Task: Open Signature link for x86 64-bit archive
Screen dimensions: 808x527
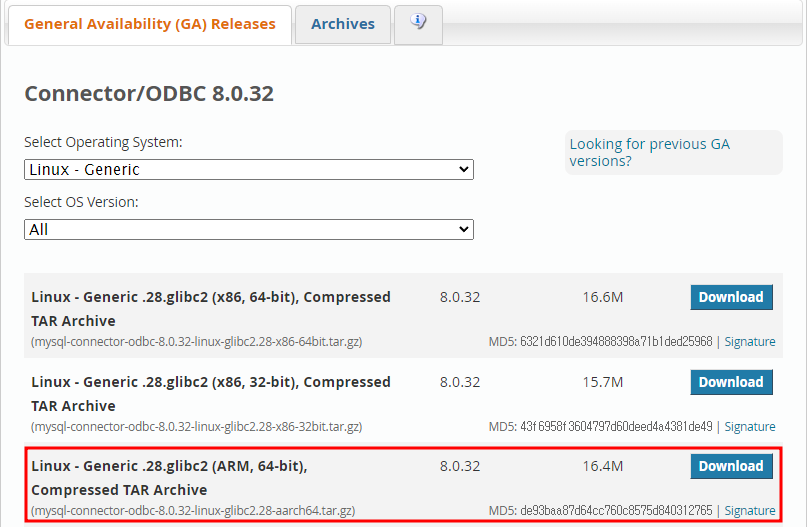Action: pos(750,342)
